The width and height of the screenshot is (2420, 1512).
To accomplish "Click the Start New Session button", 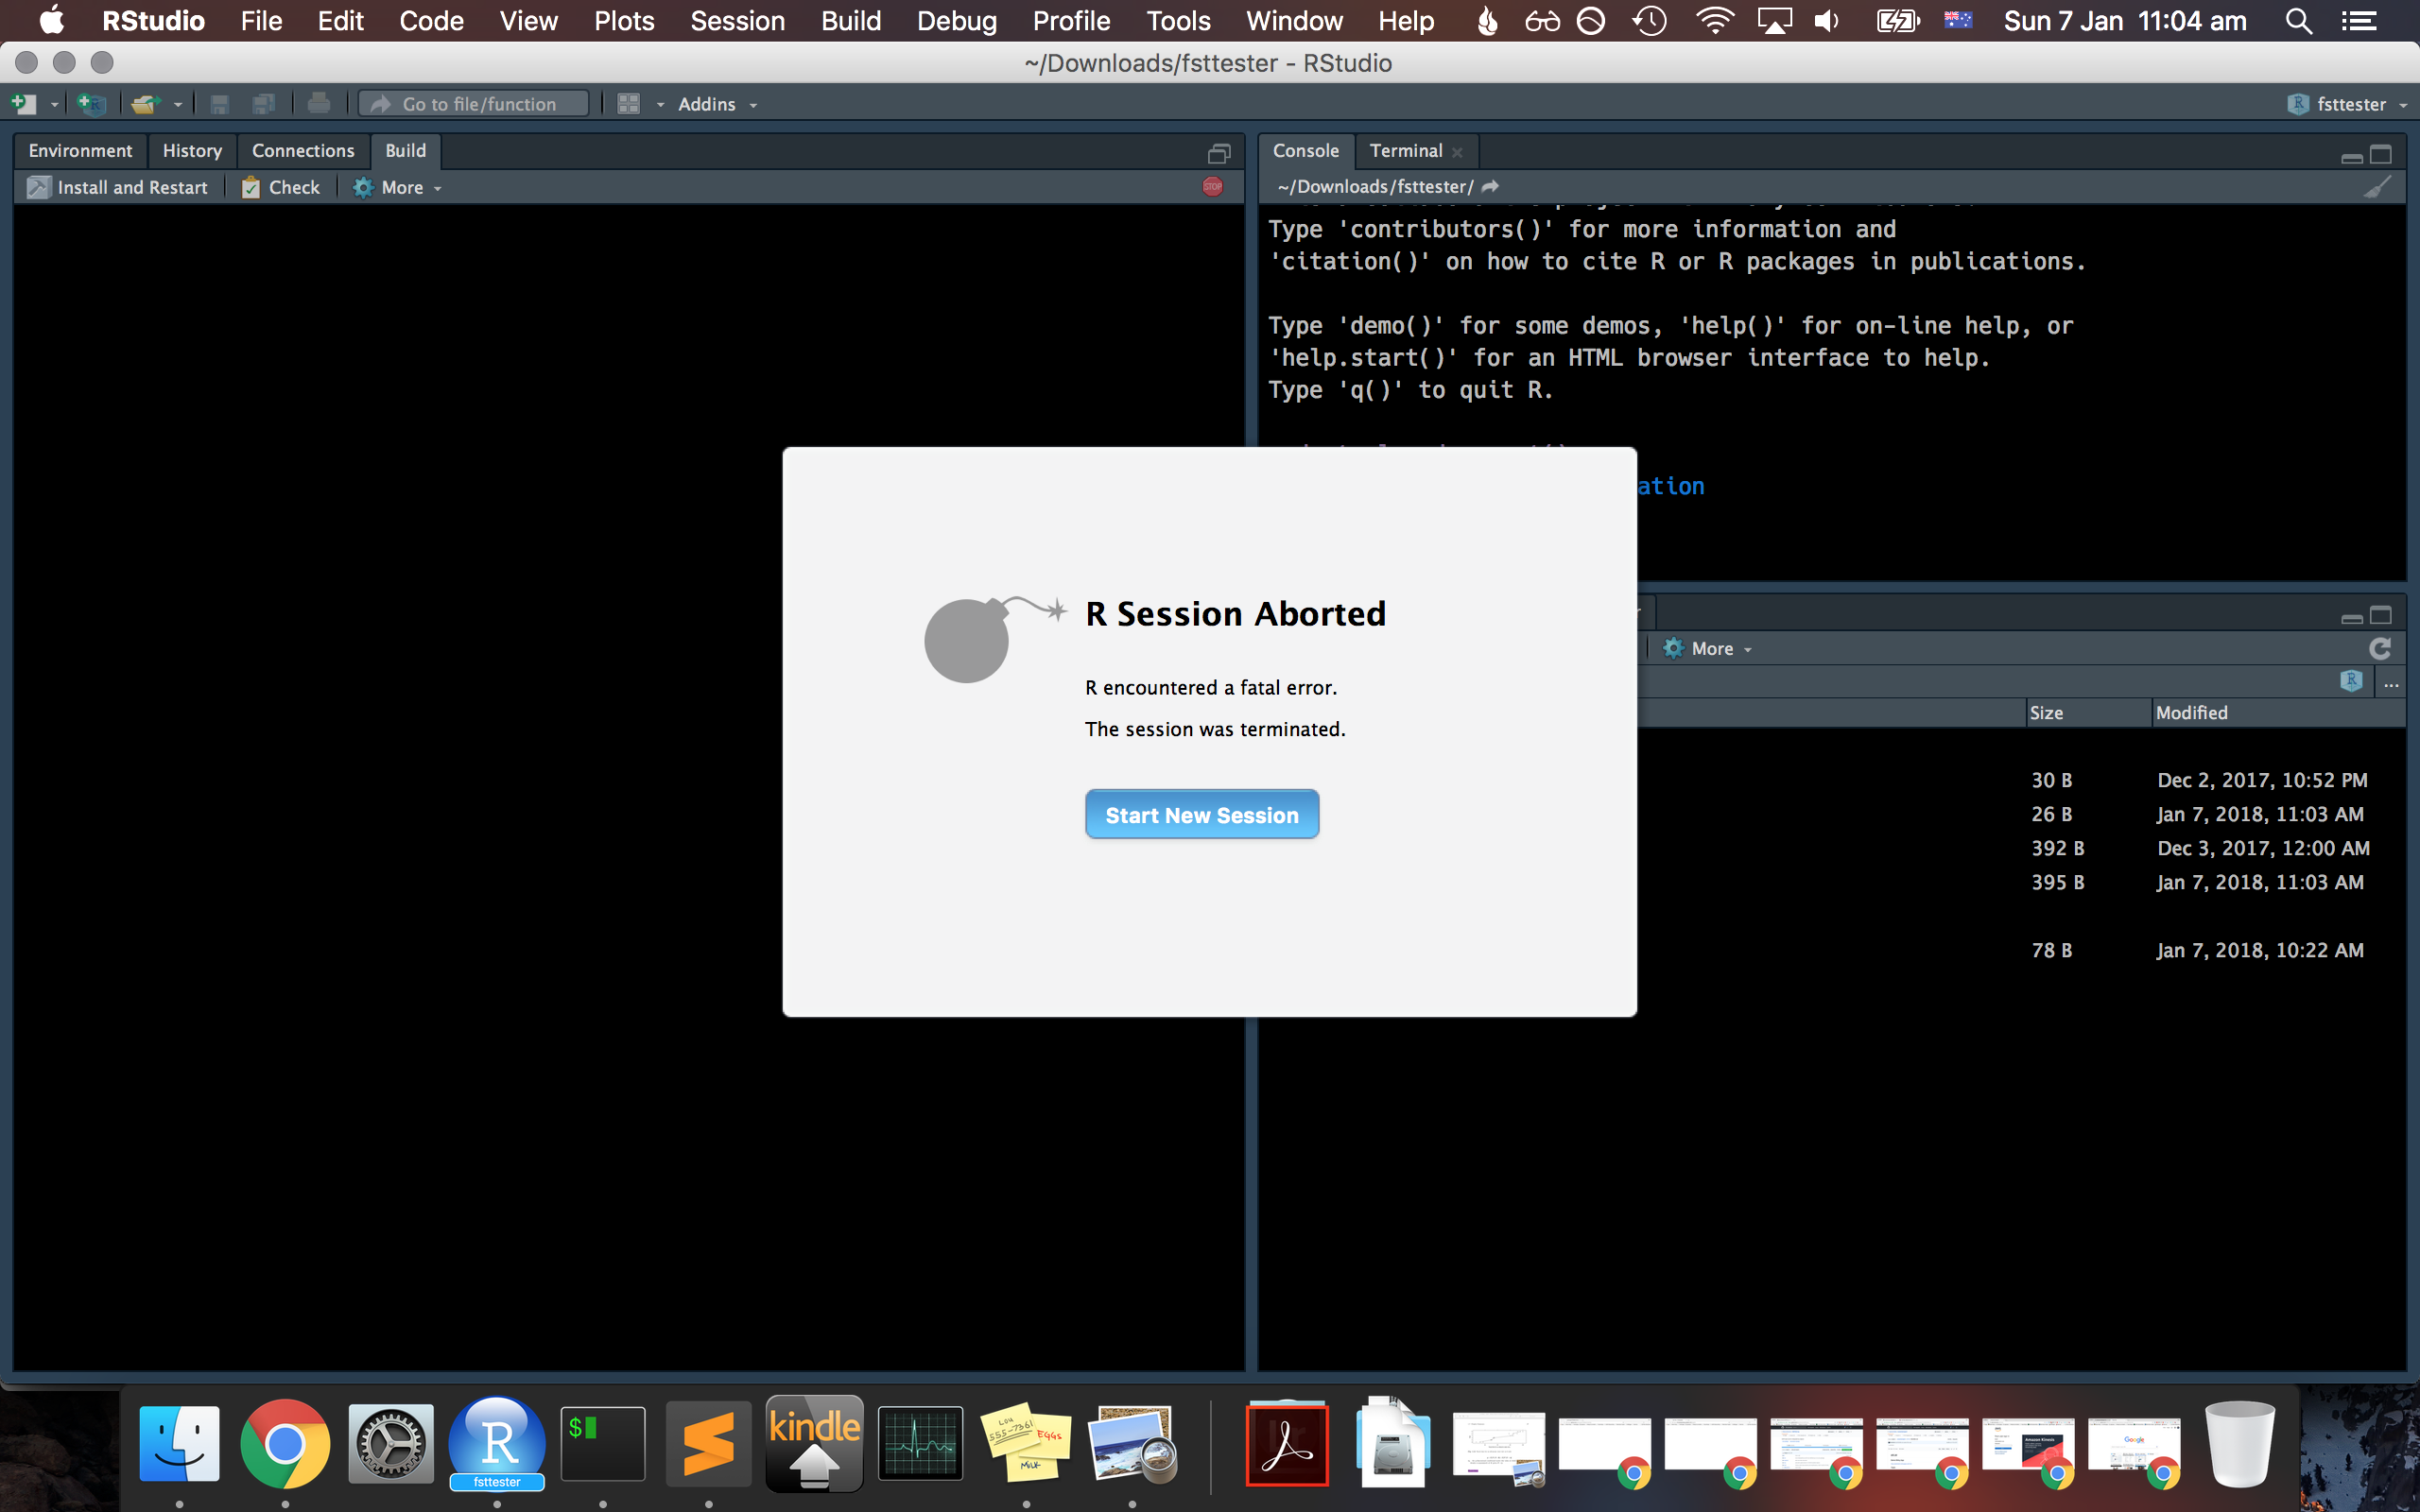I will click(1202, 814).
